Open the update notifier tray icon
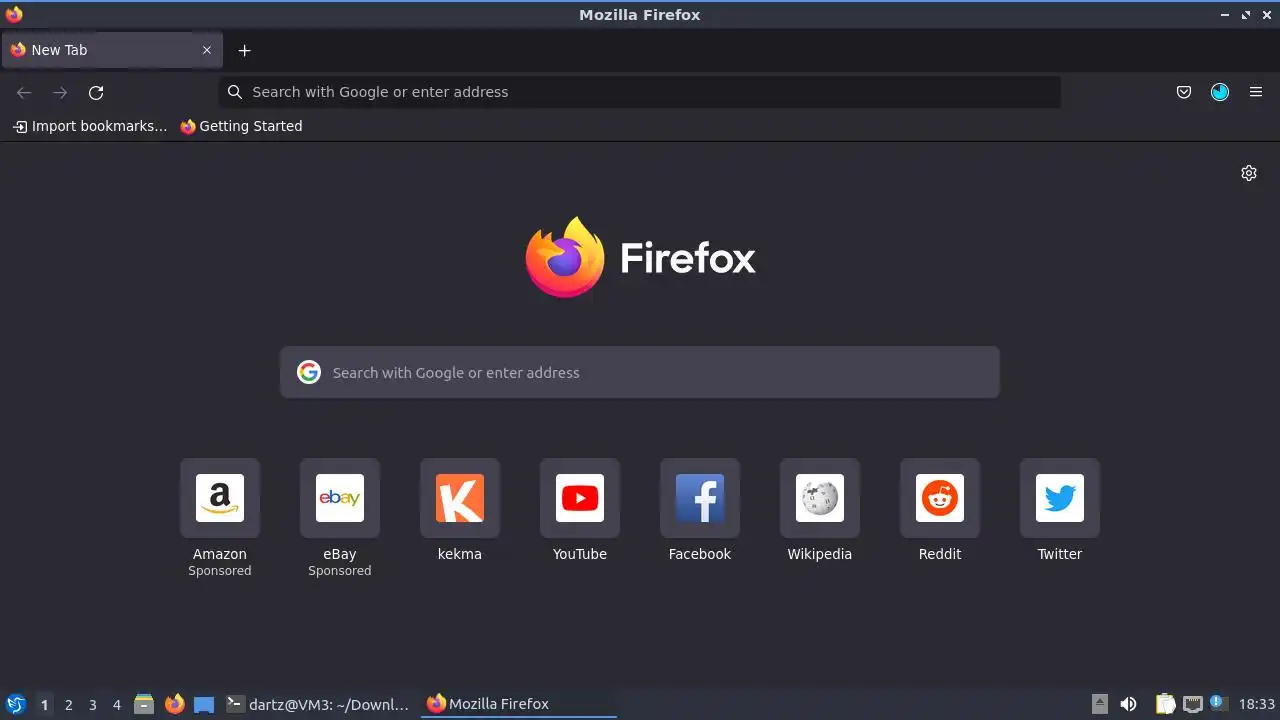Image resolution: width=1280 pixels, height=720 pixels. 1218,703
